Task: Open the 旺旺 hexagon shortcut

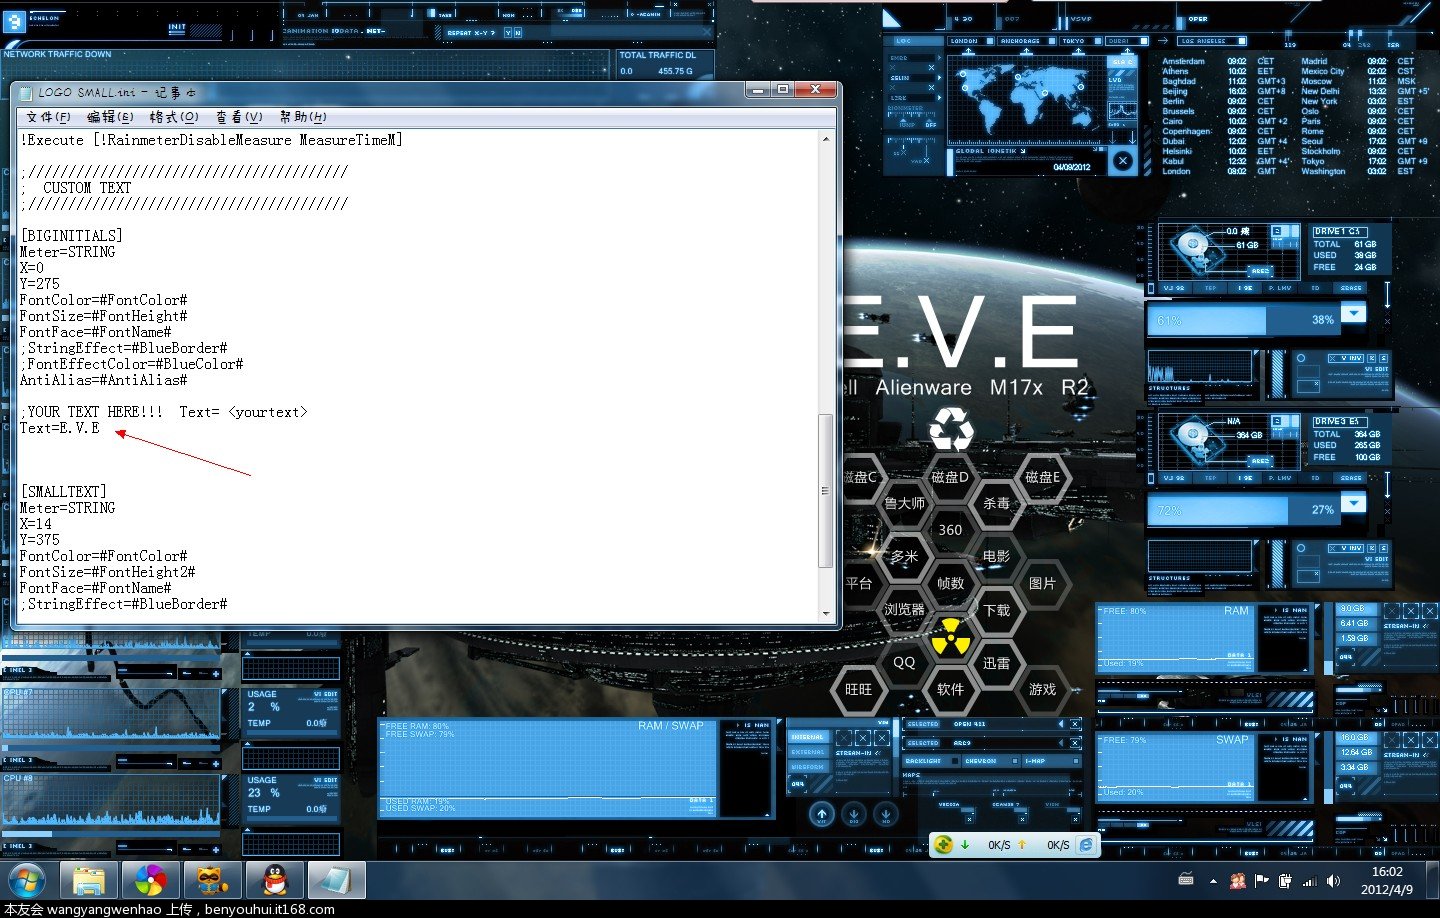Action: click(x=858, y=689)
